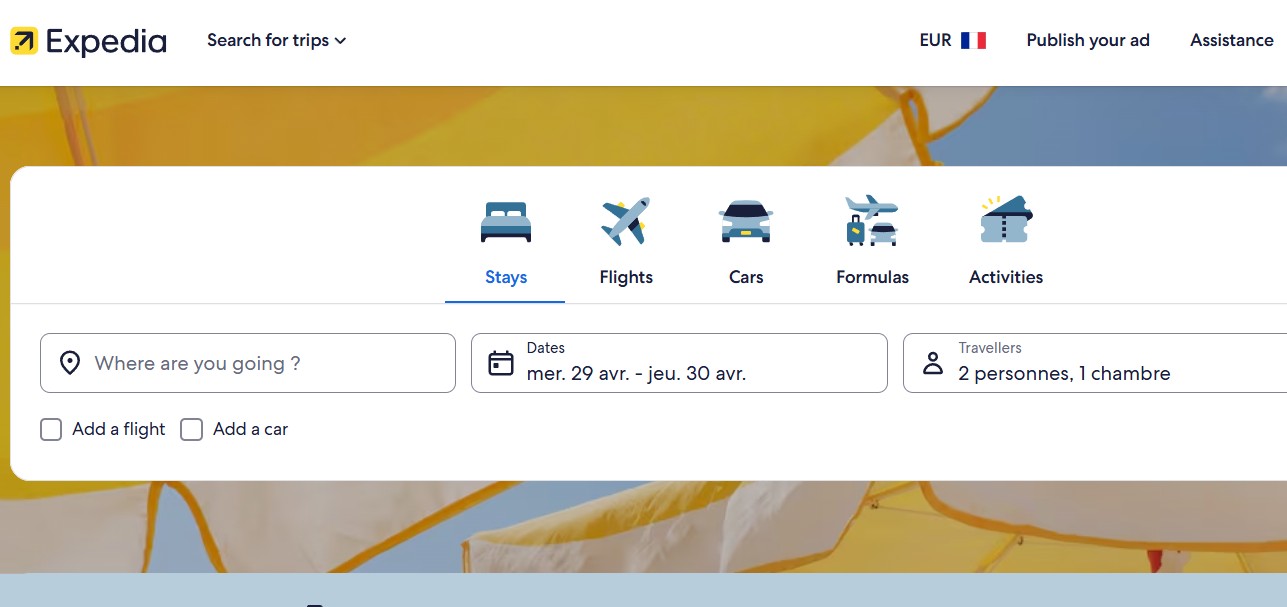This screenshot has width=1287, height=607.
Task: Click the Where are you going field
Action: [248, 363]
